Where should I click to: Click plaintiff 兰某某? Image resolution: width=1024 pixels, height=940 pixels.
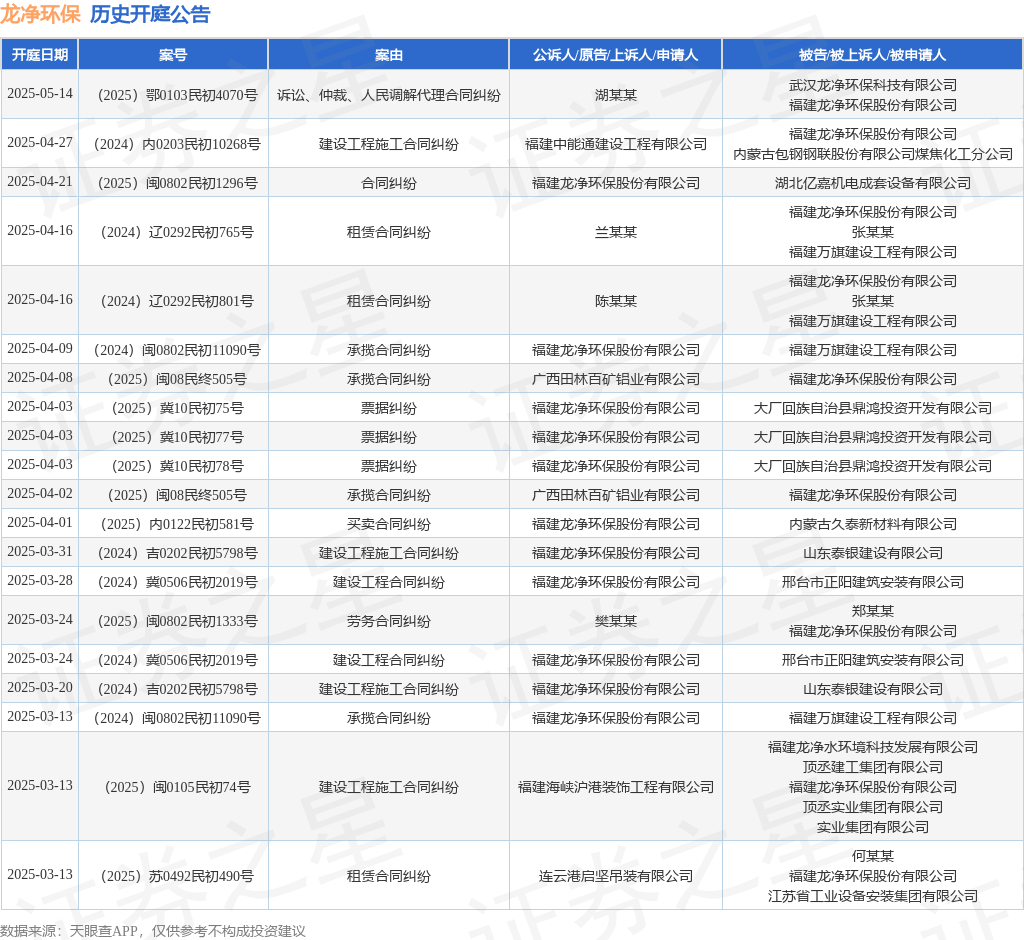point(616,233)
